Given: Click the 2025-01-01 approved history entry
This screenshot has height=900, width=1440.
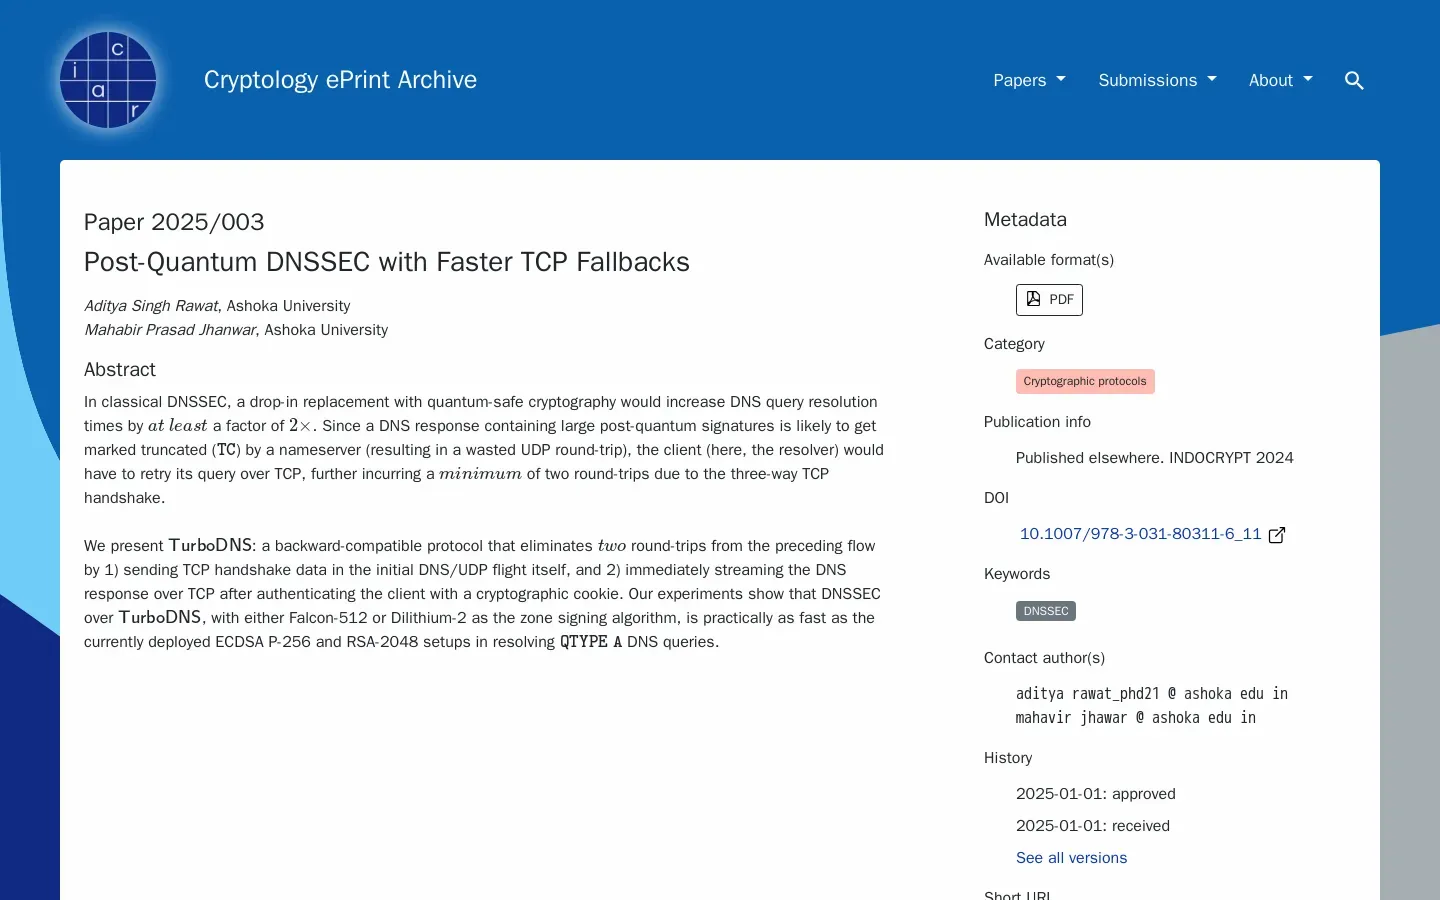Looking at the screenshot, I should (1095, 794).
